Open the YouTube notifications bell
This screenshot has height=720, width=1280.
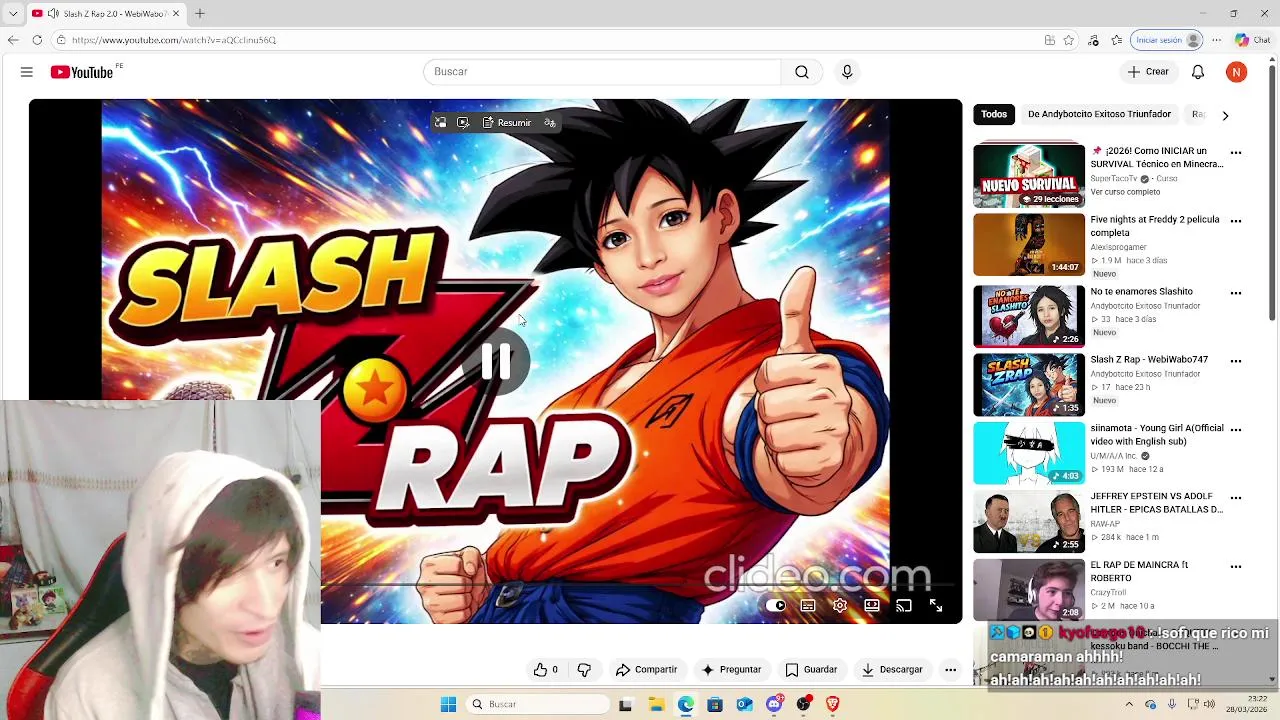1198,72
